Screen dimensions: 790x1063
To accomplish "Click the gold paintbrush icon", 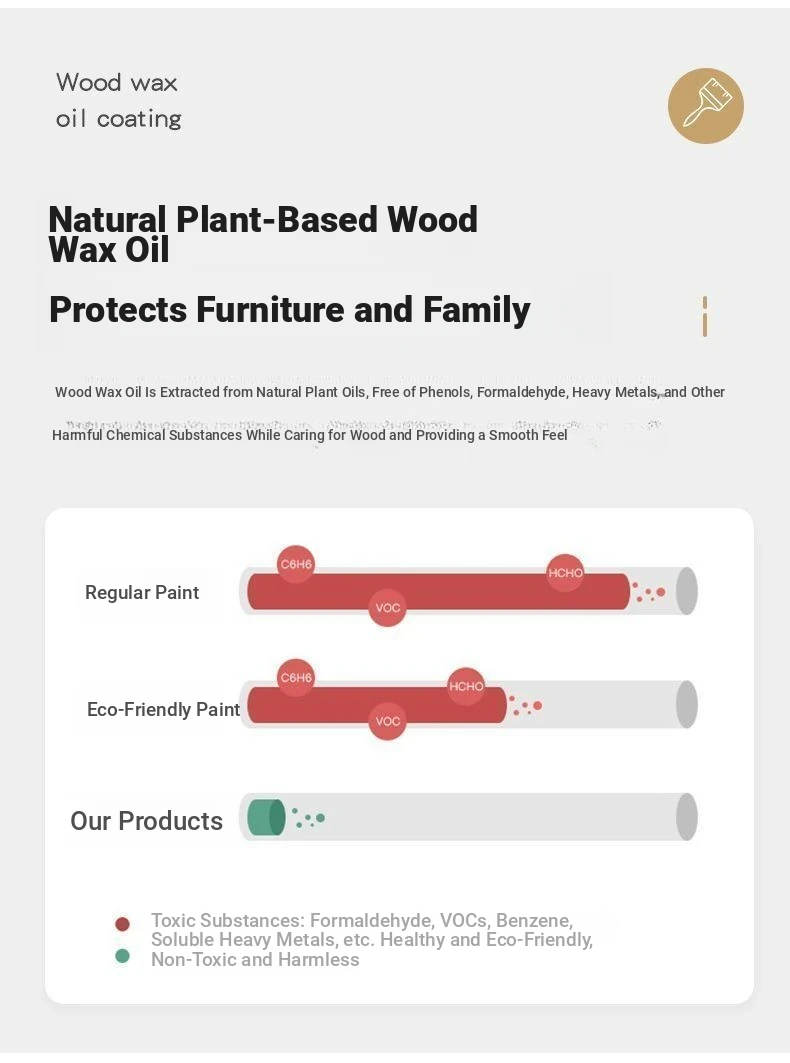I will pyautogui.click(x=705, y=106).
